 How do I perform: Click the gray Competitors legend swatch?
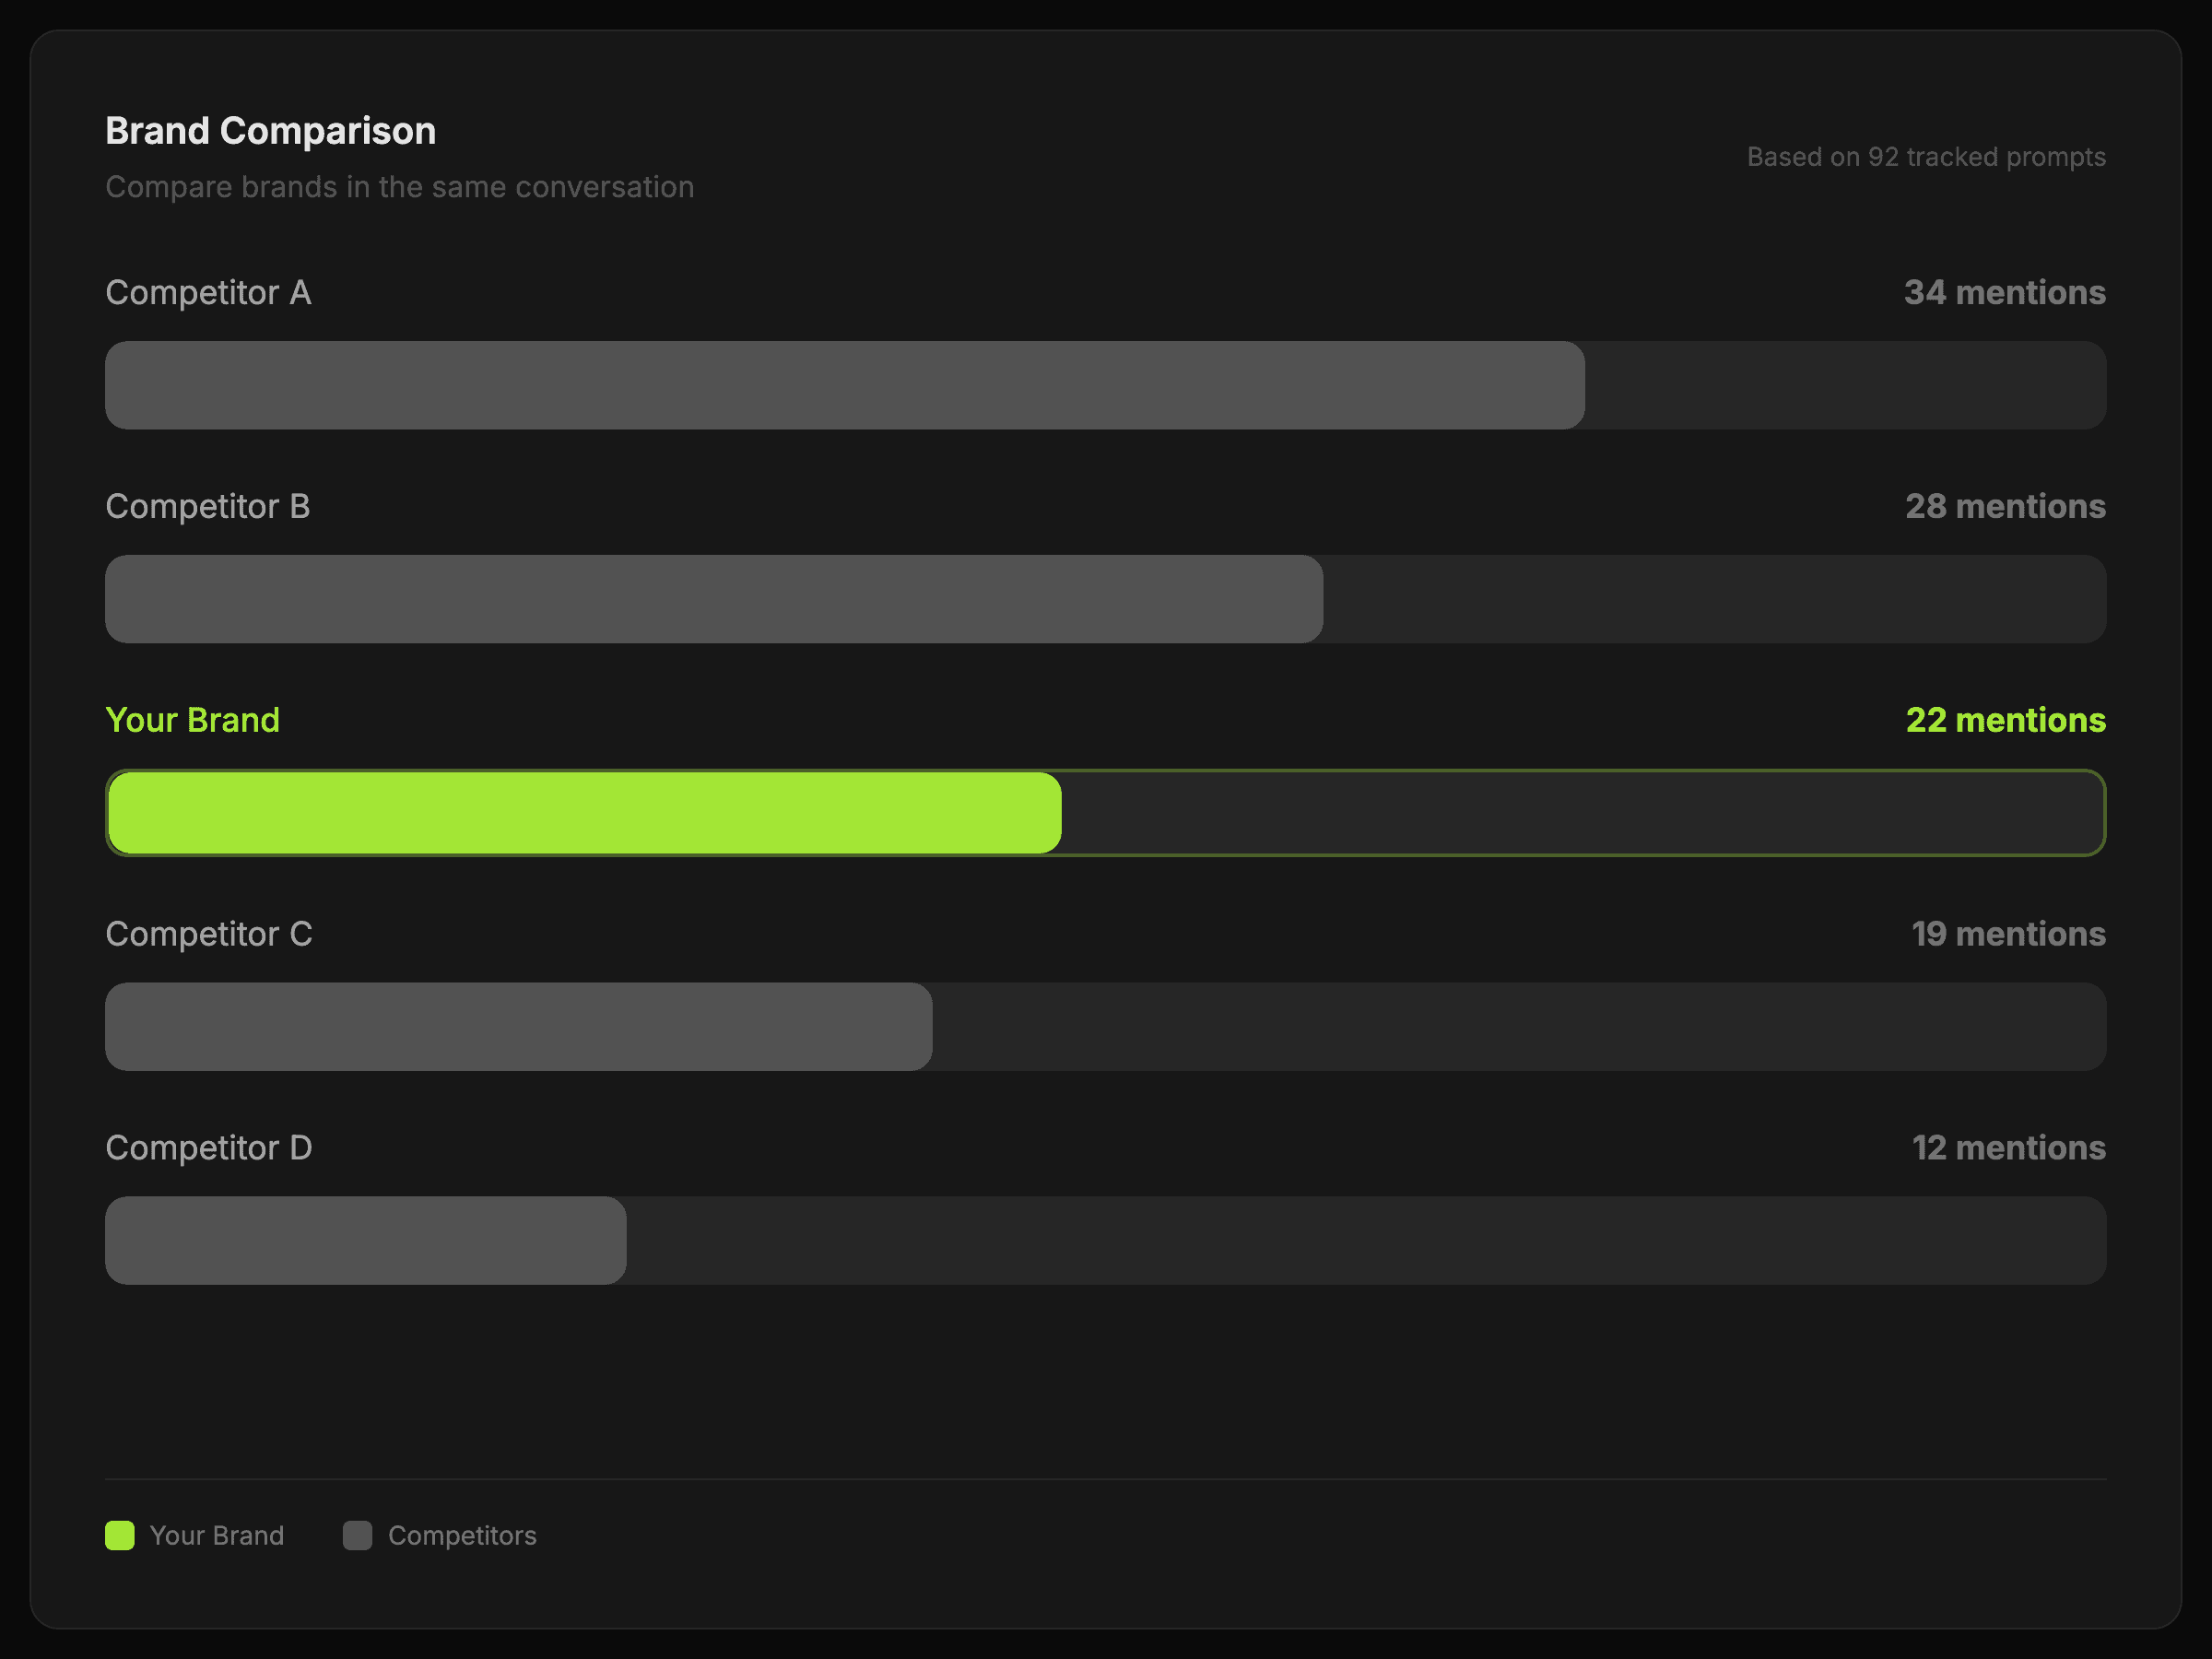point(357,1535)
